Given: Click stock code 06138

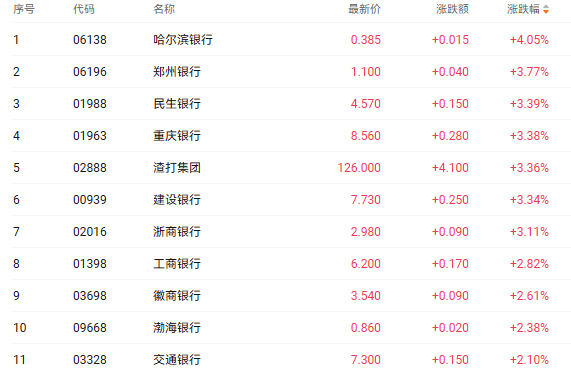Looking at the screenshot, I should click(x=90, y=40).
